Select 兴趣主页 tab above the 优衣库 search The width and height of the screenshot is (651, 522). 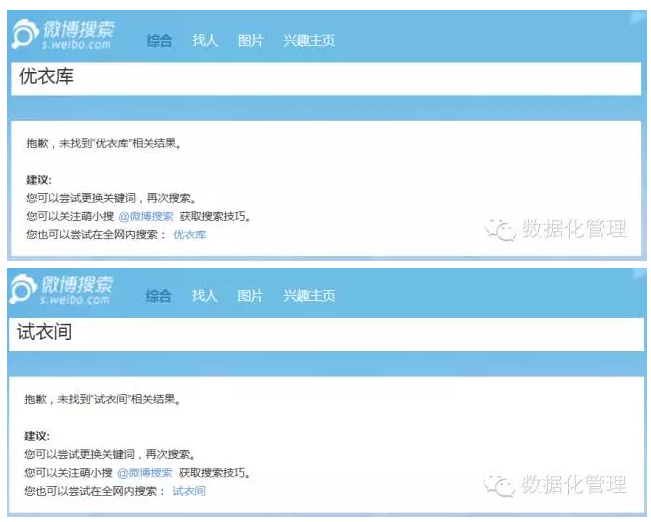pyautogui.click(x=309, y=40)
